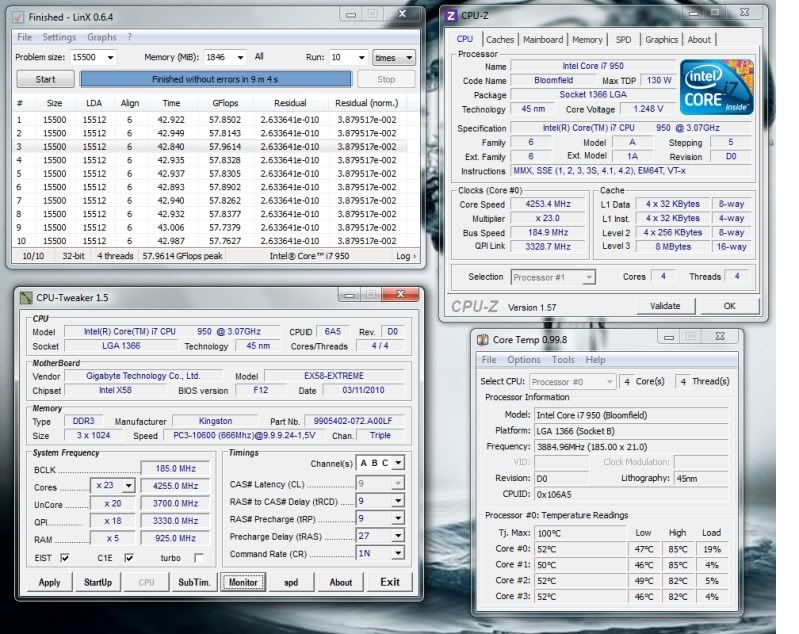The image size is (799, 634).
Task: Open the Problem size dropdown
Action: [x=109, y=58]
